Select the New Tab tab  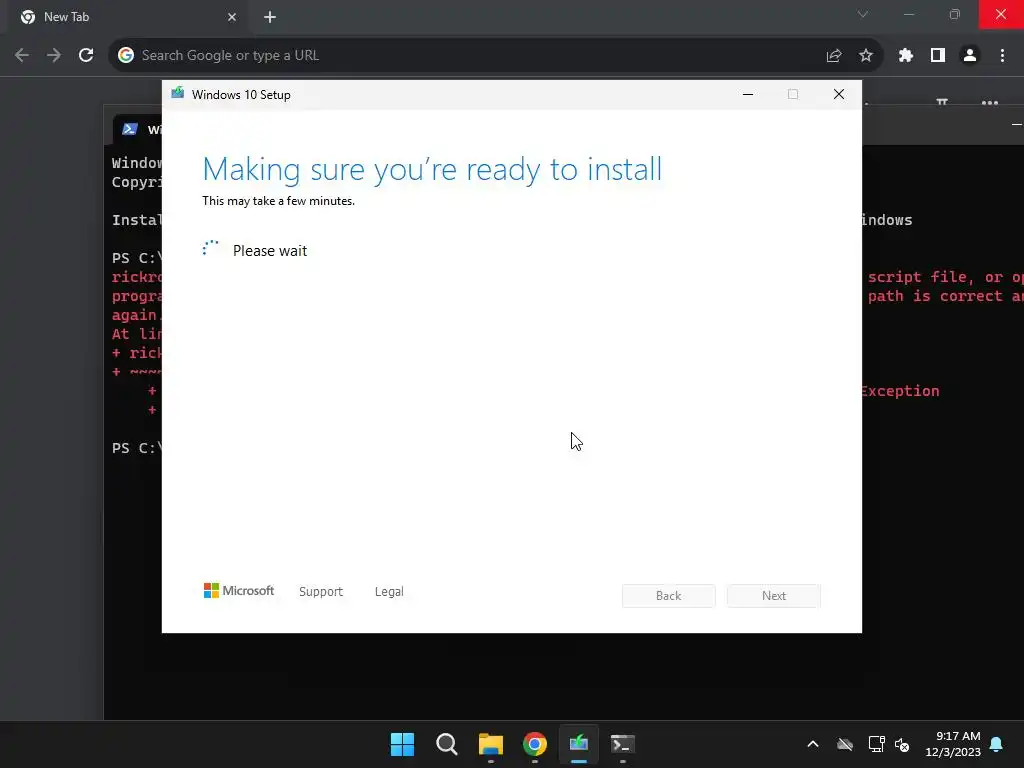pyautogui.click(x=127, y=17)
